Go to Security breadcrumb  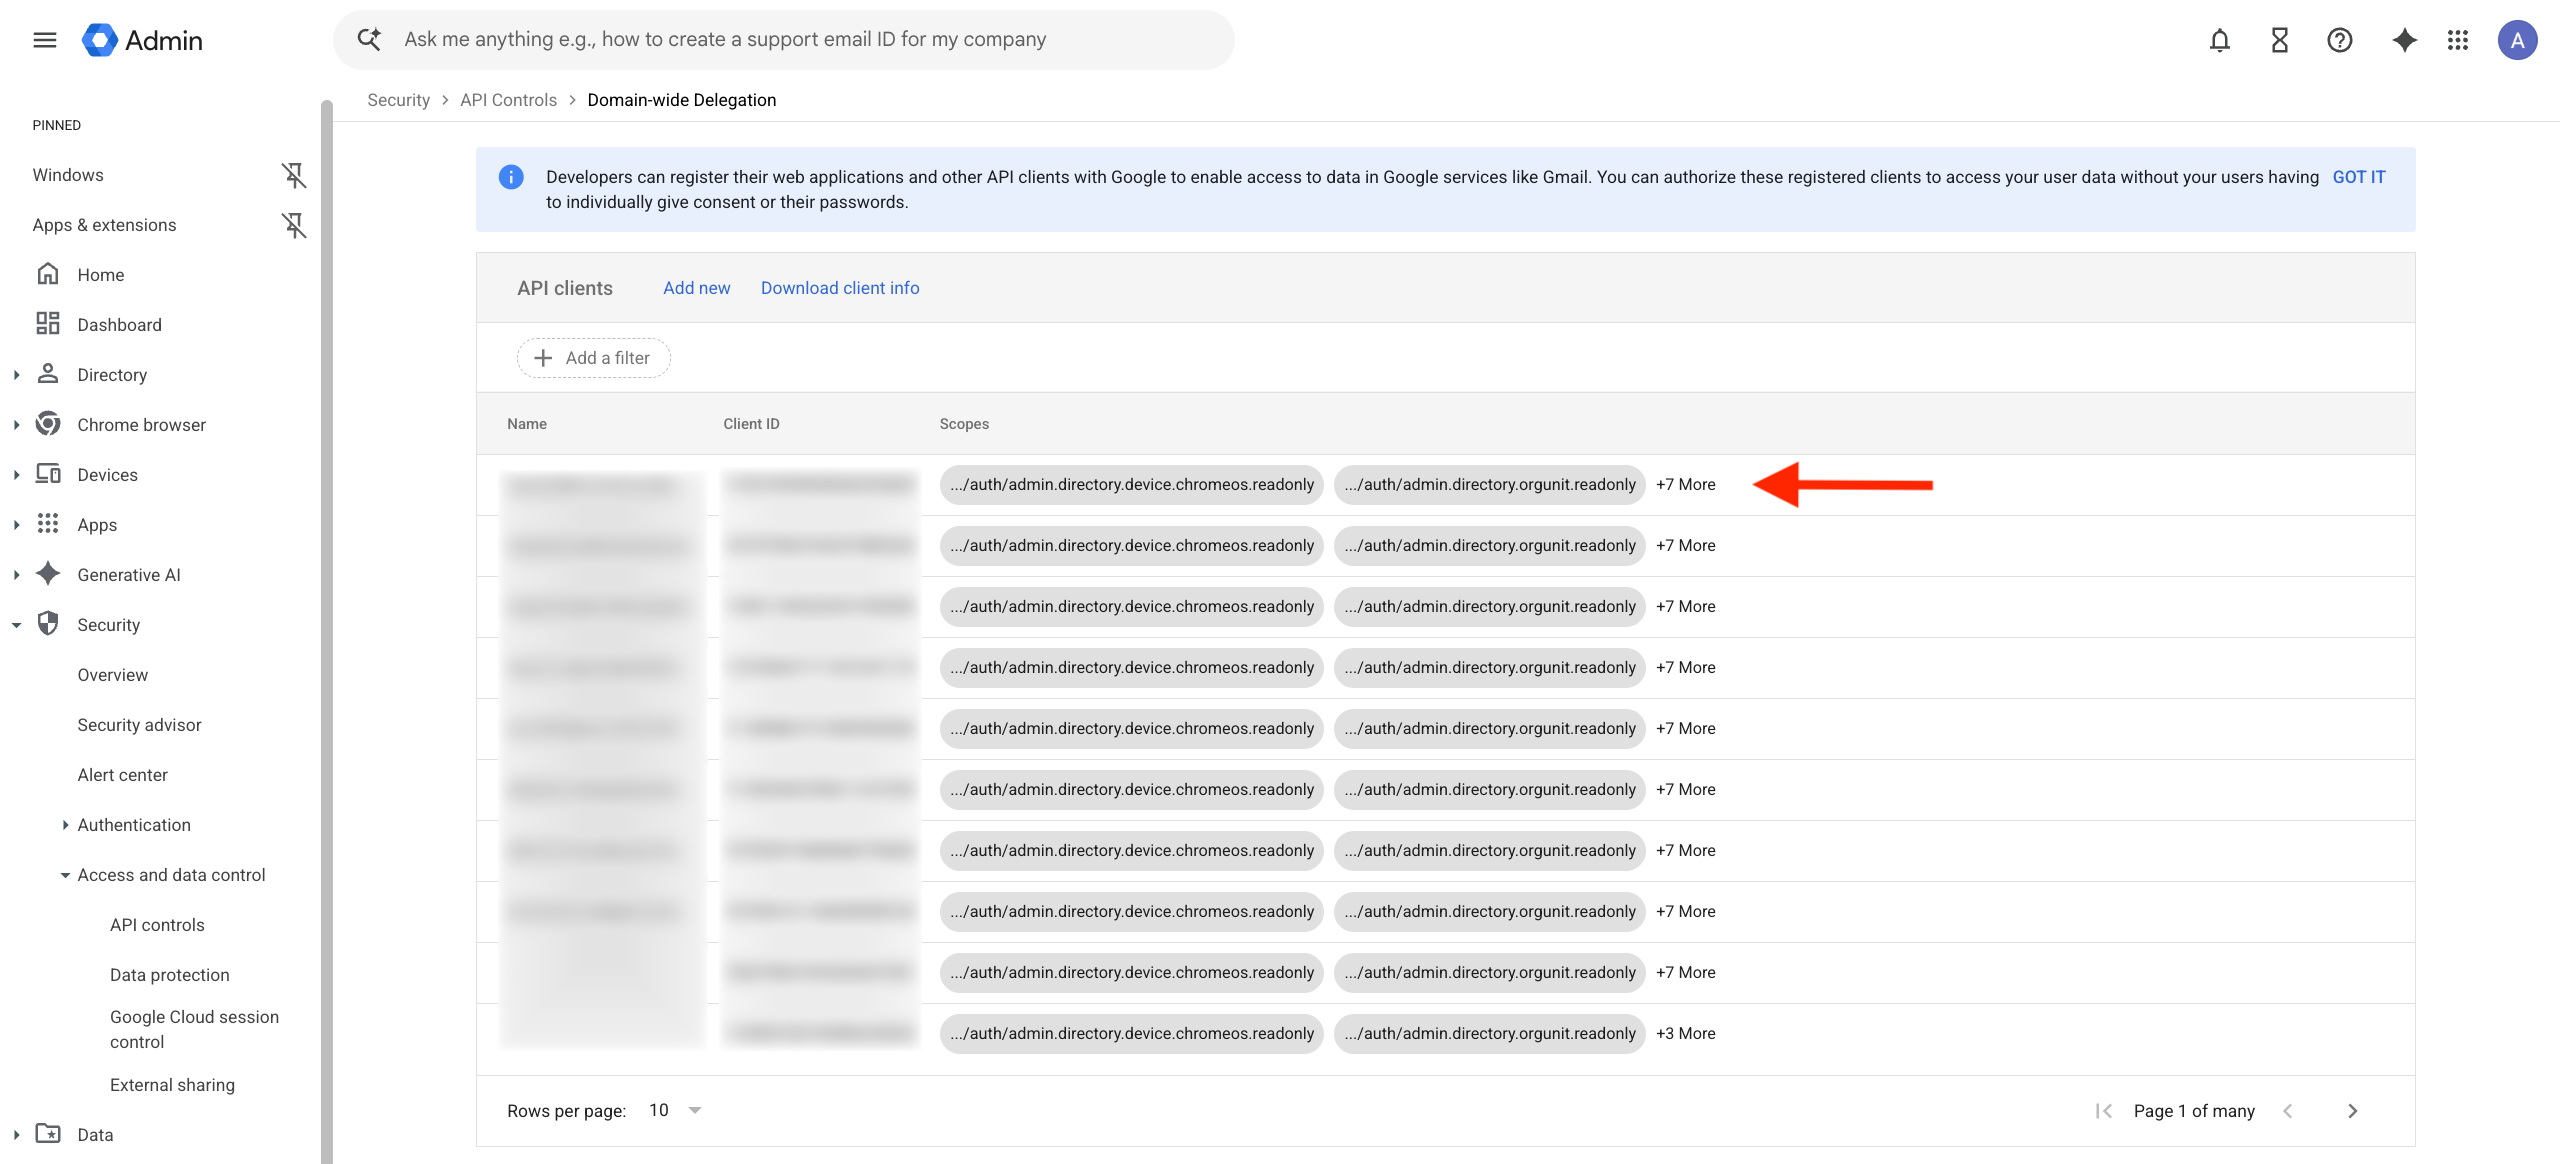pyautogui.click(x=398, y=100)
